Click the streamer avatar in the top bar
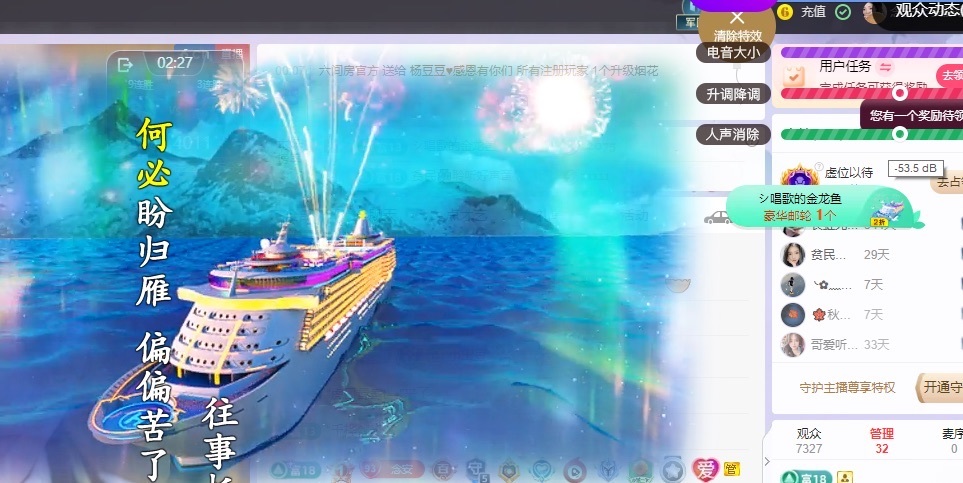 point(875,12)
